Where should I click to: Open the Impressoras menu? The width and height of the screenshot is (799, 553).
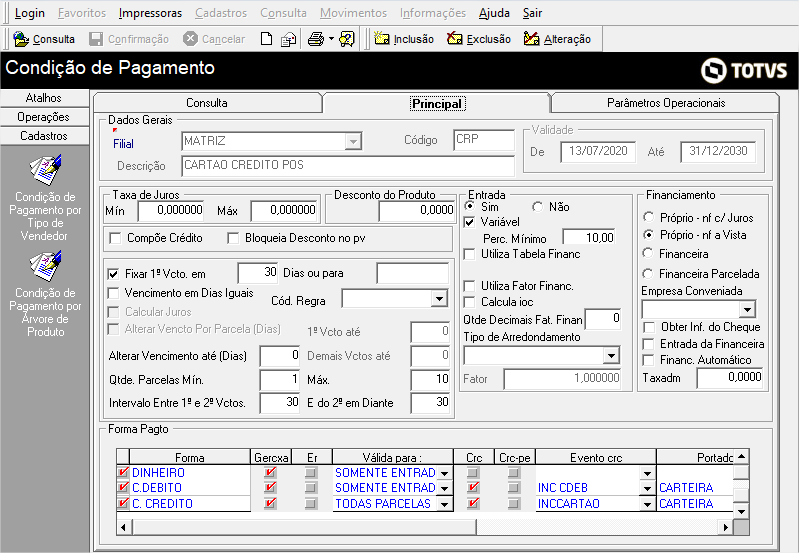coord(150,13)
